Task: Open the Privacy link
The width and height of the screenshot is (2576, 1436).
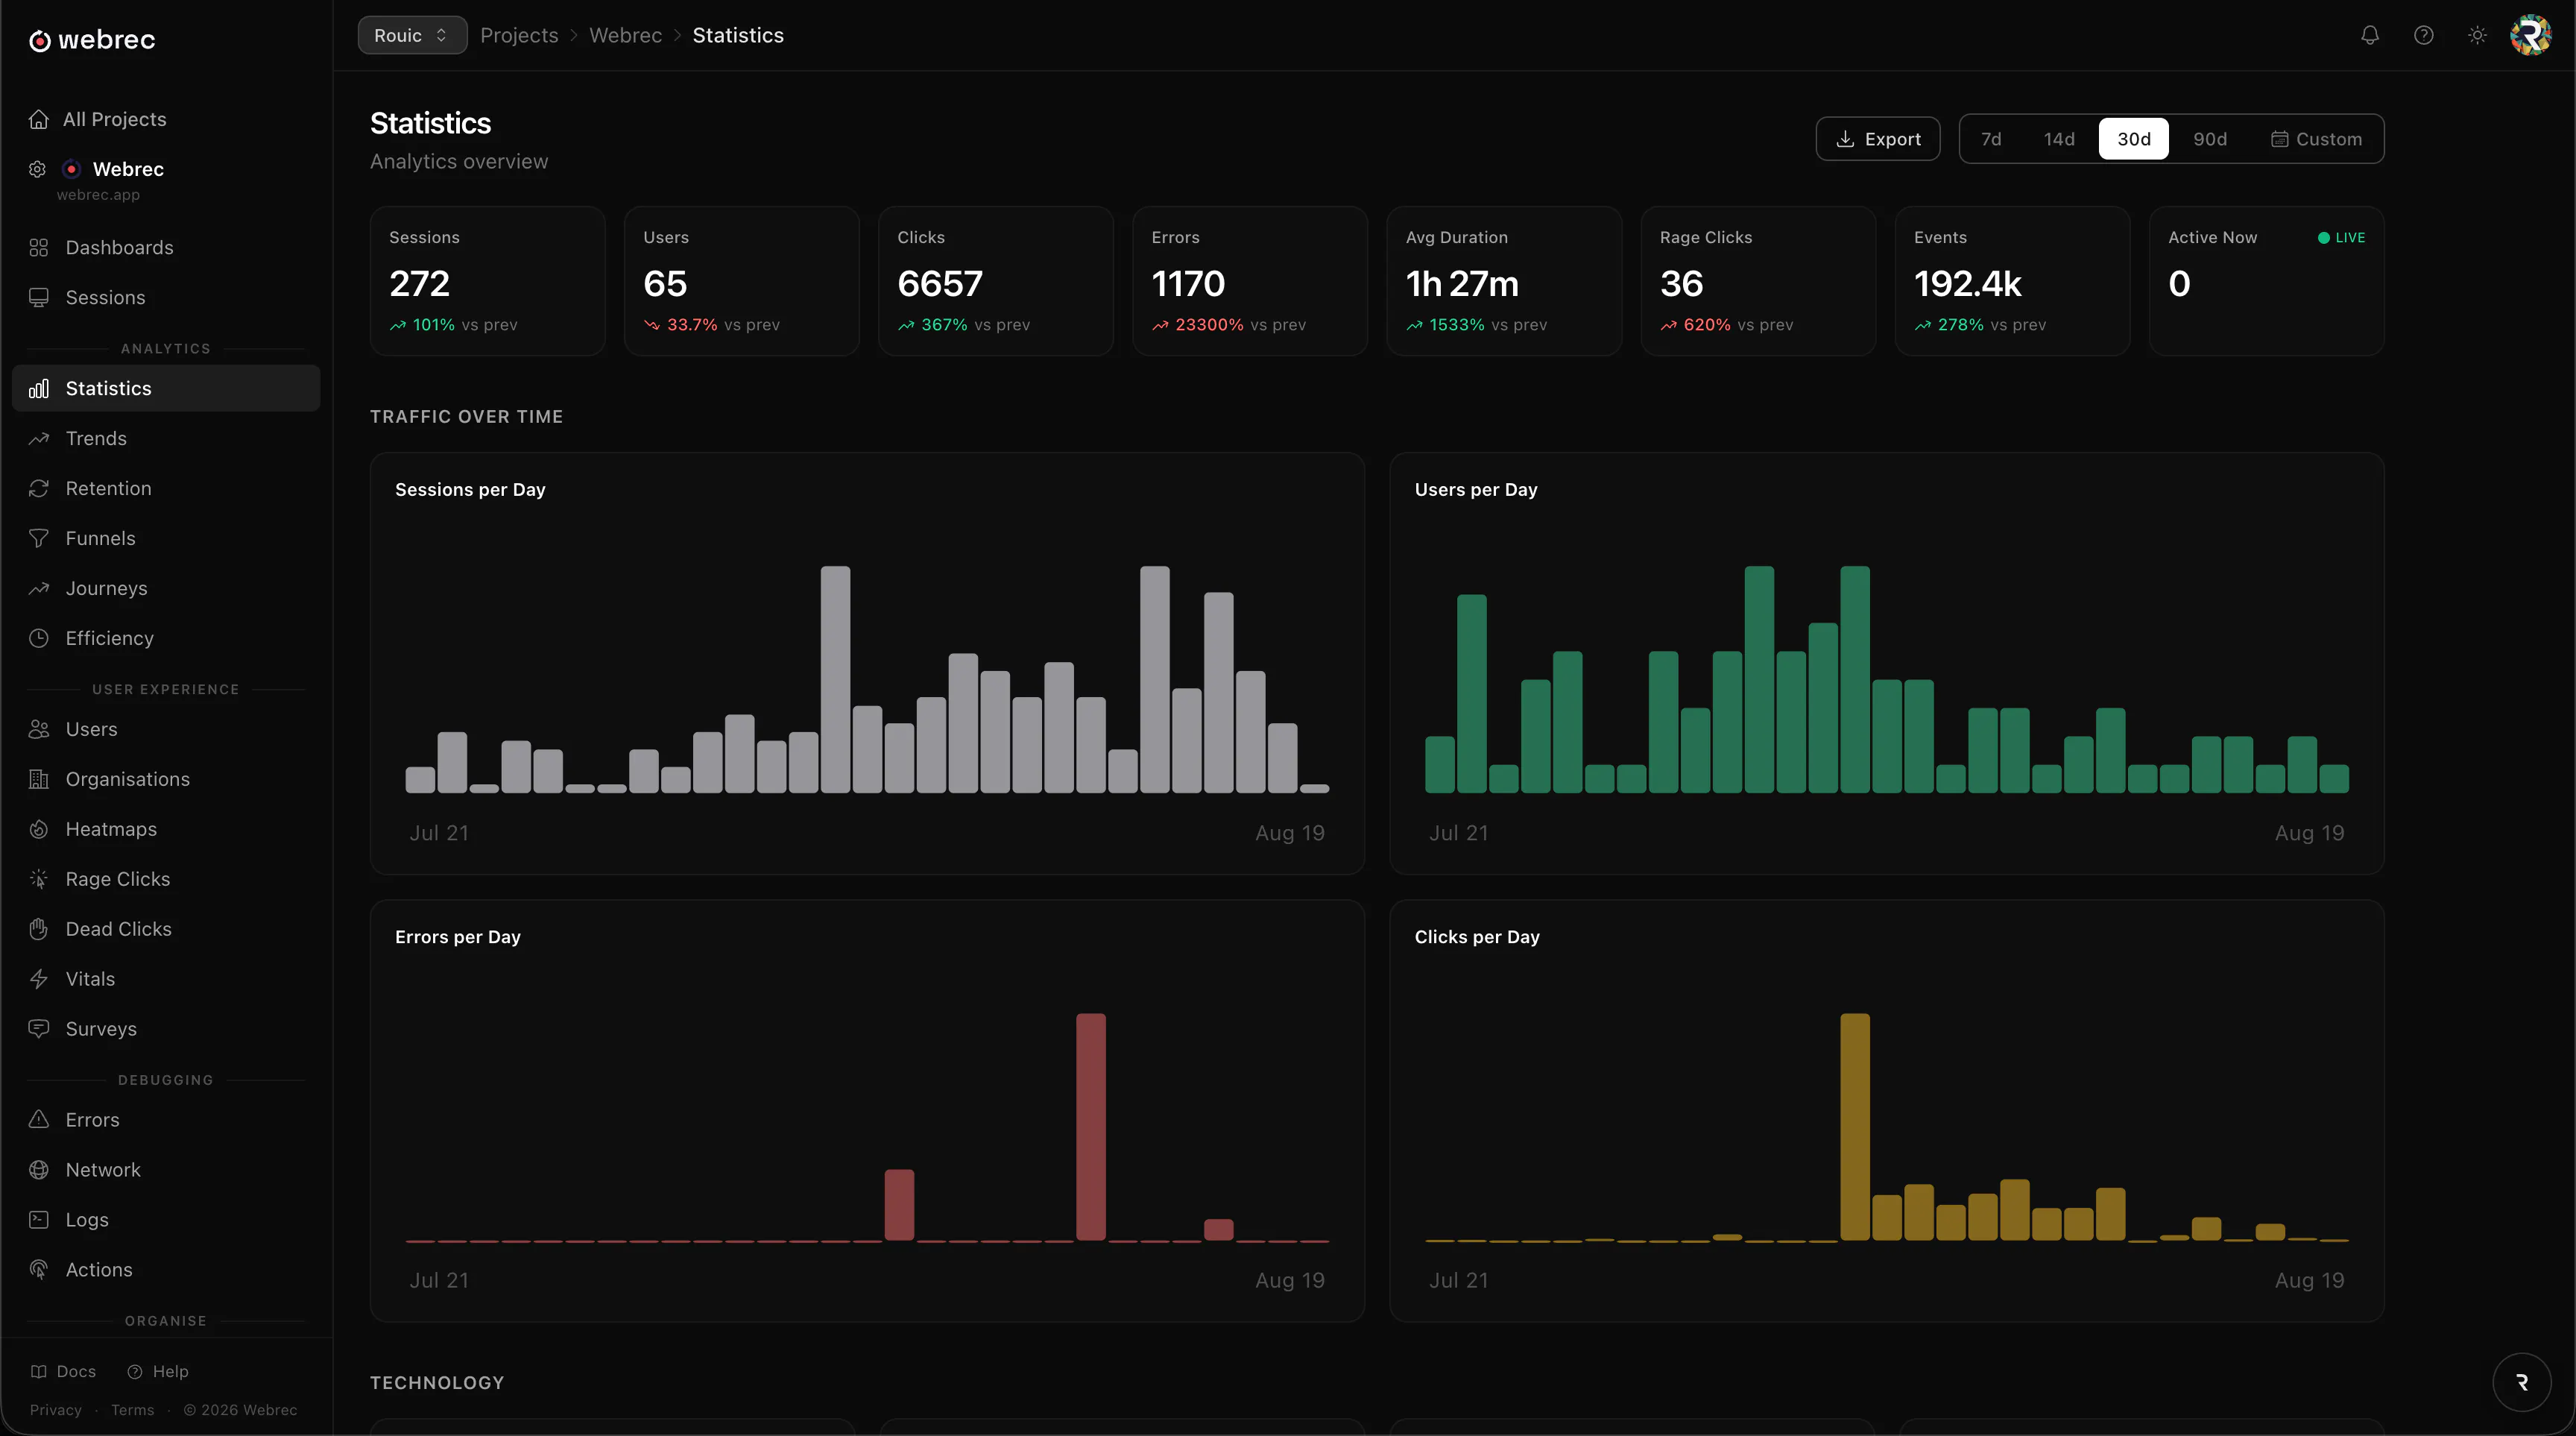Action: tap(56, 1411)
